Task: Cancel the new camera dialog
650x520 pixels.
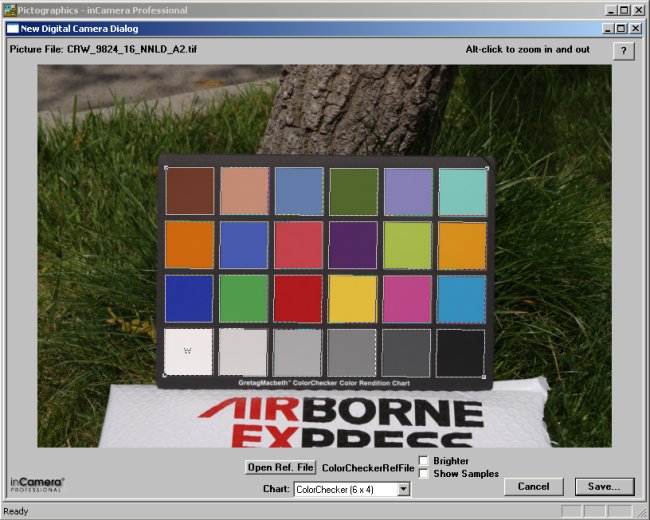Action: point(534,486)
